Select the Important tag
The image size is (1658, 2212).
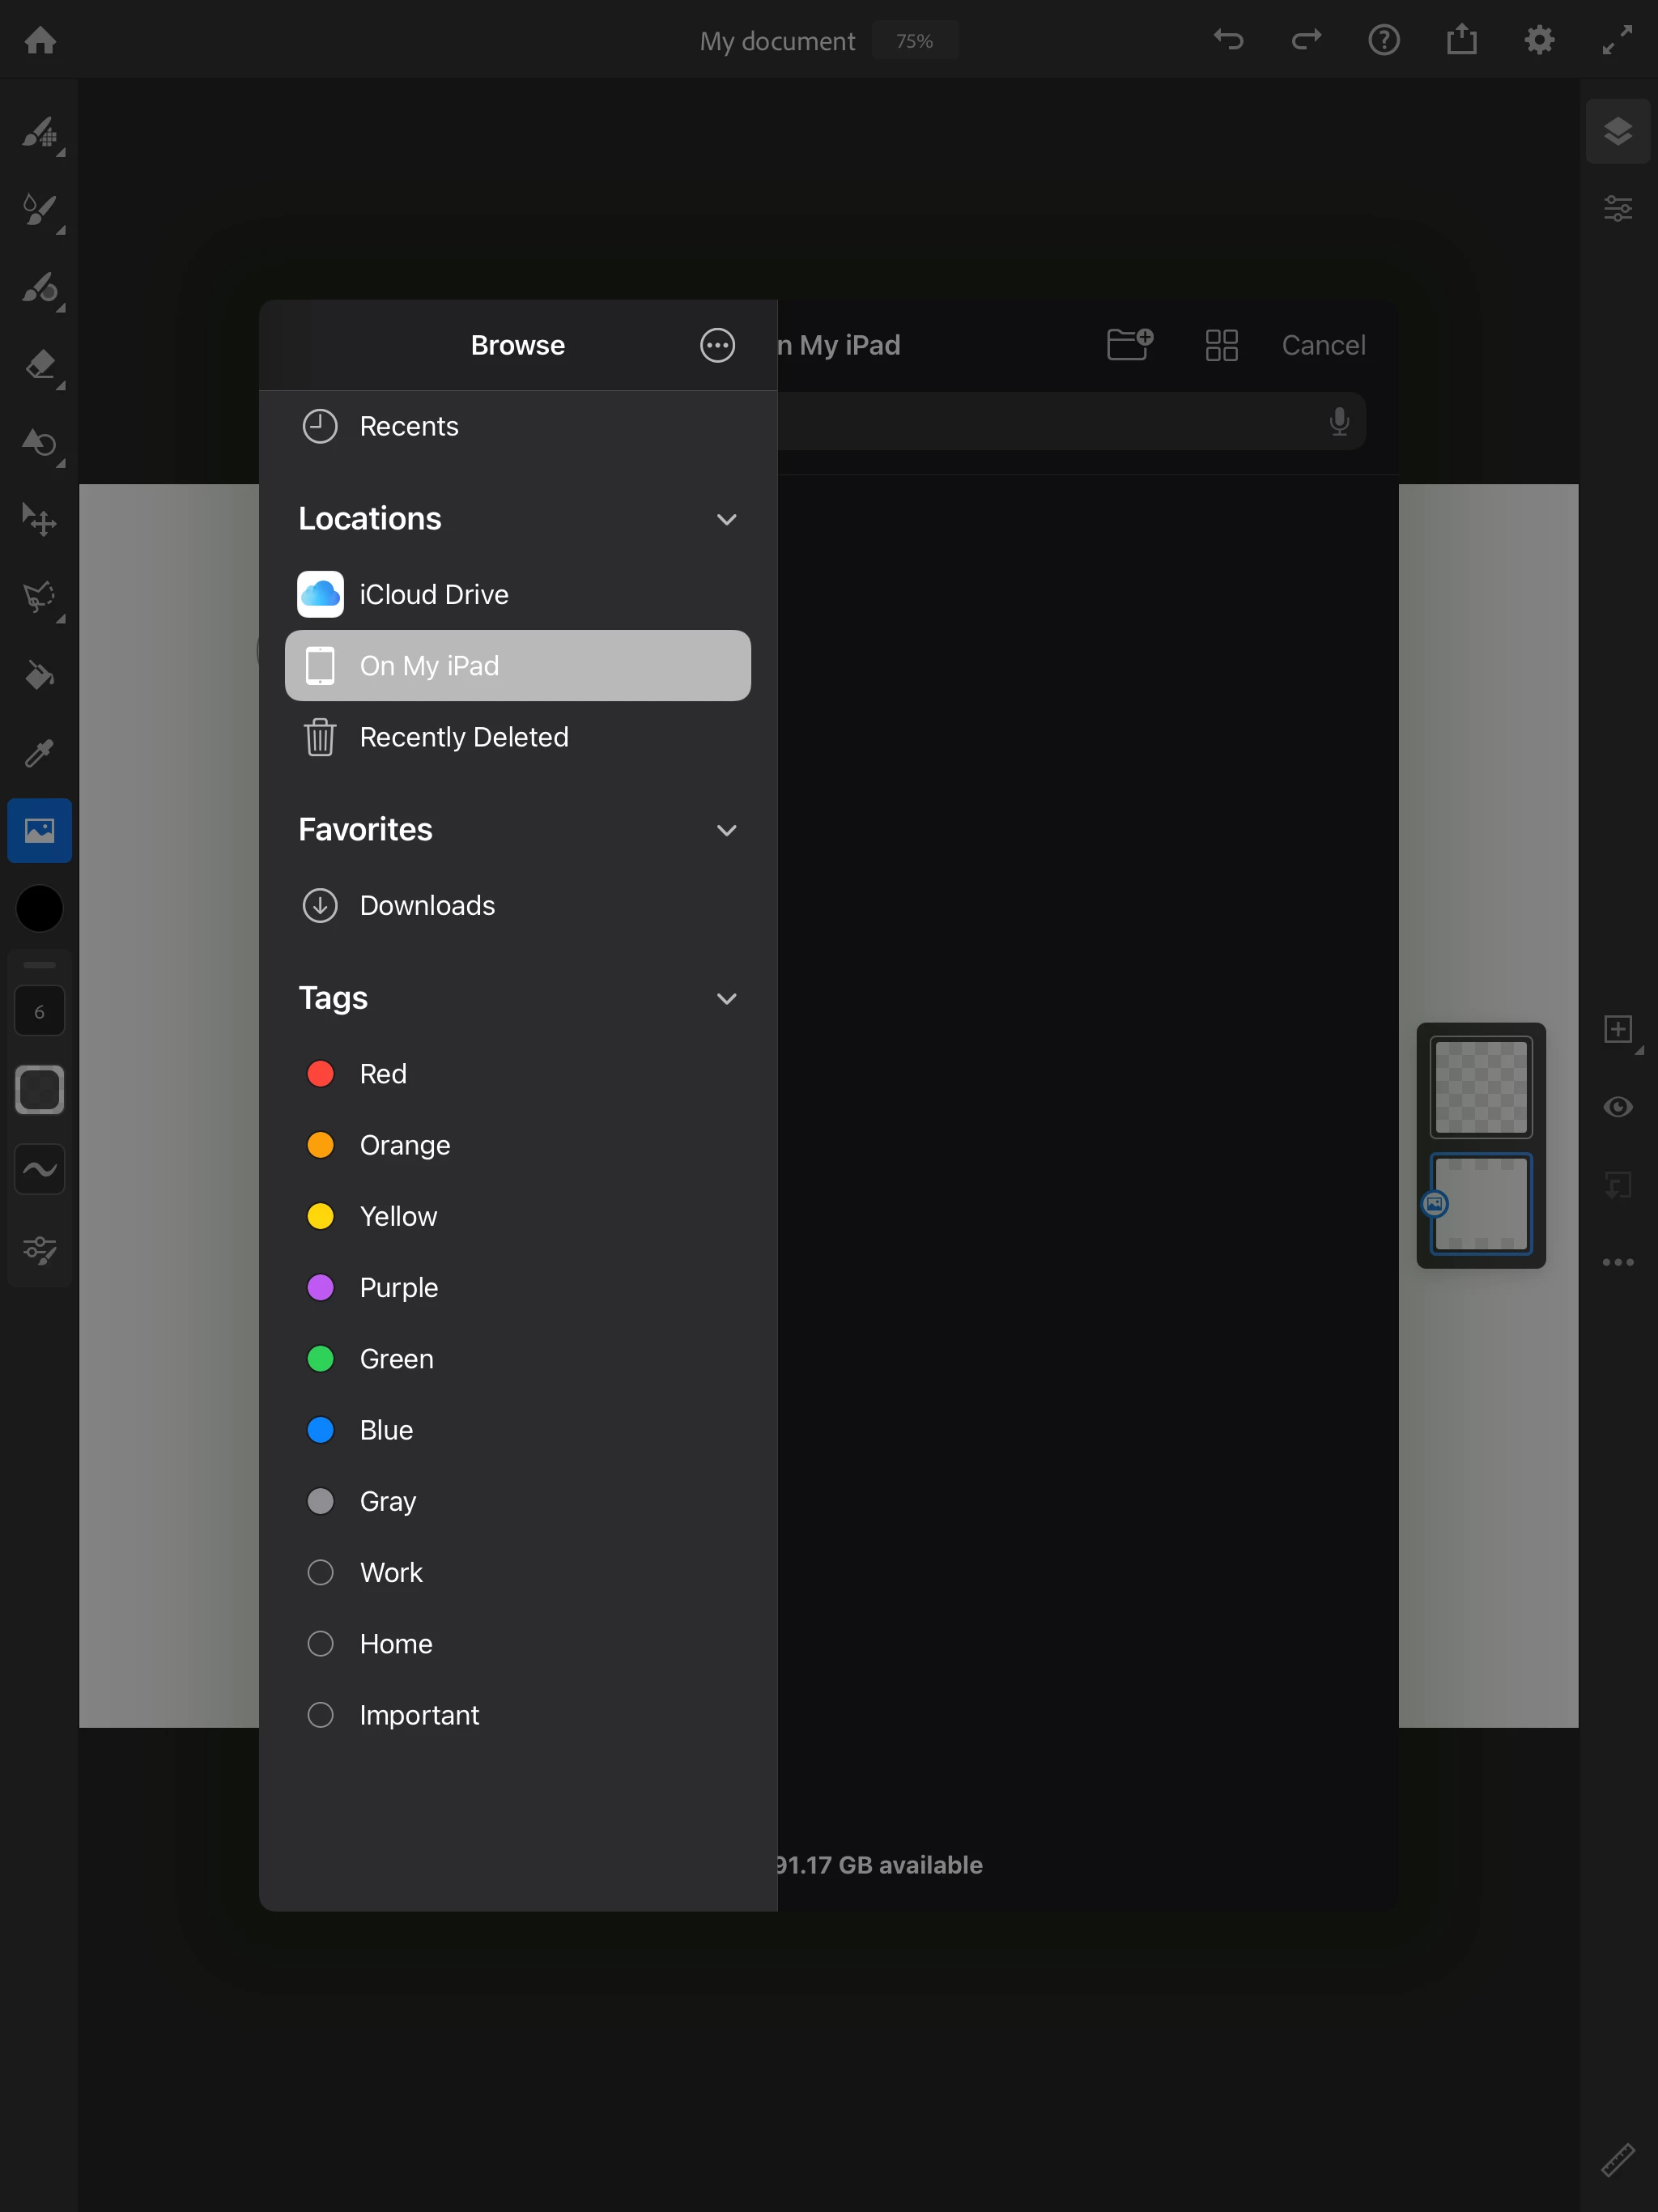point(419,1716)
